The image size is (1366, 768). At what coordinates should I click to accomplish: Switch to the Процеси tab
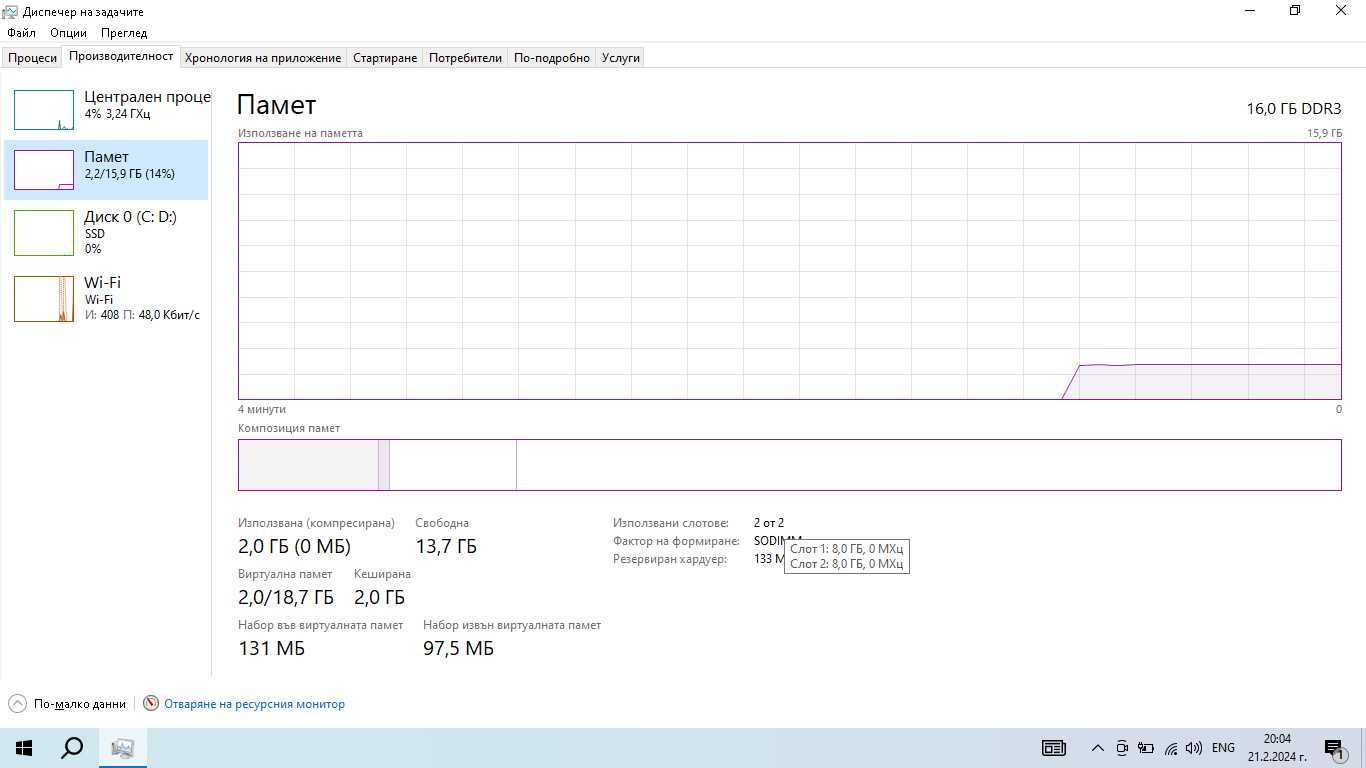(x=33, y=58)
